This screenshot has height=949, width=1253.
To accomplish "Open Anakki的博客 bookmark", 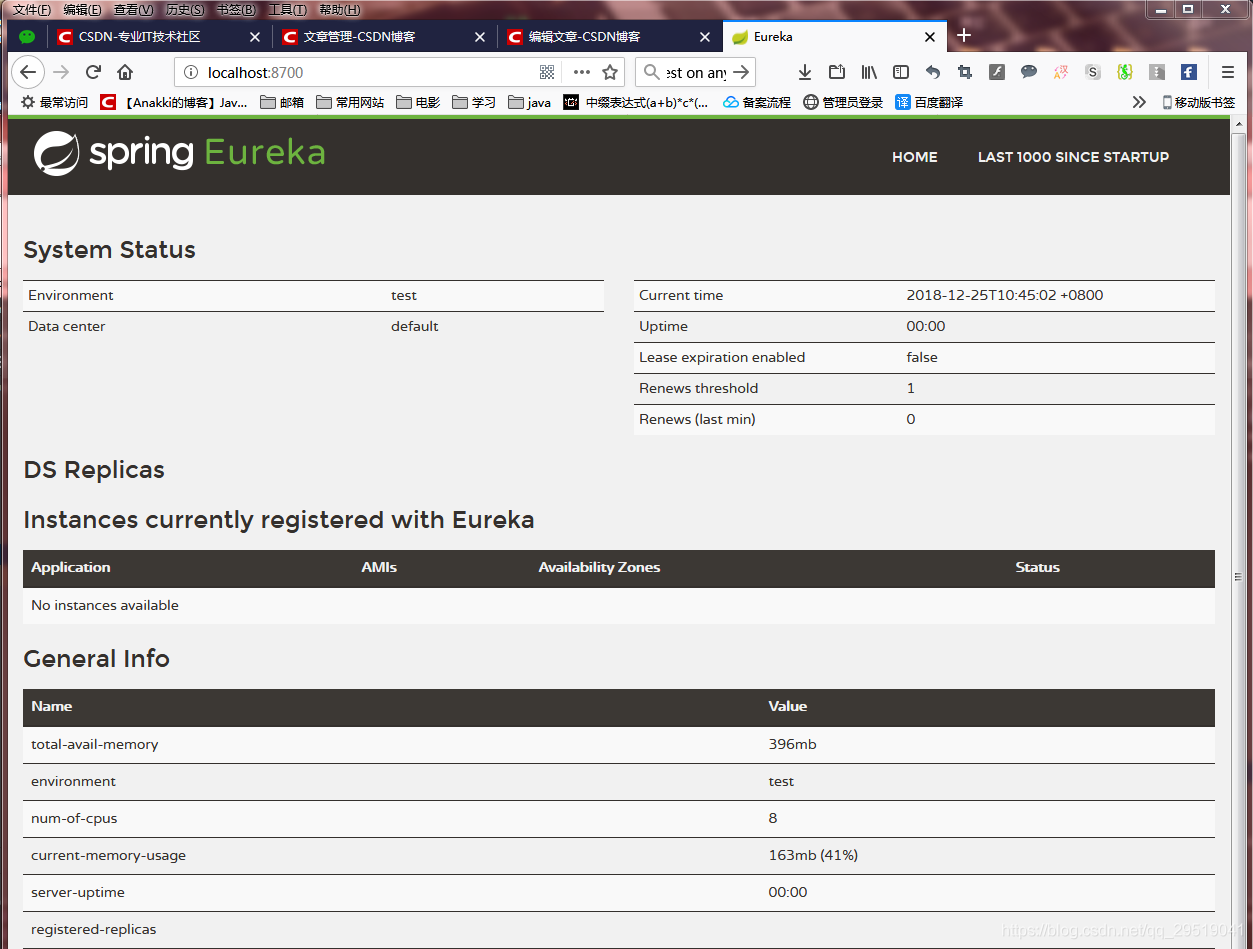I will [174, 102].
